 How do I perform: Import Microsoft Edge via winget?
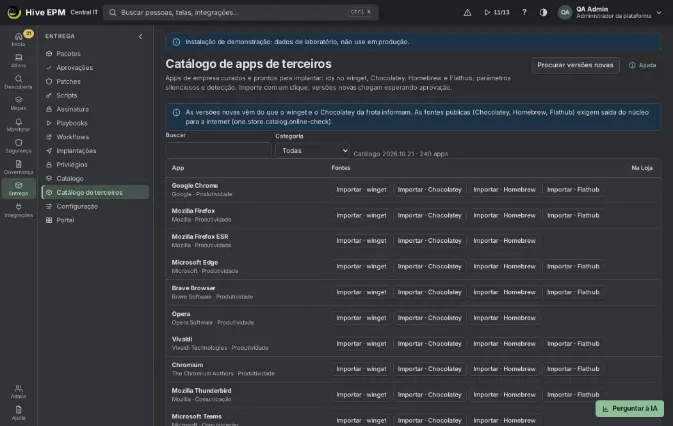point(361,266)
